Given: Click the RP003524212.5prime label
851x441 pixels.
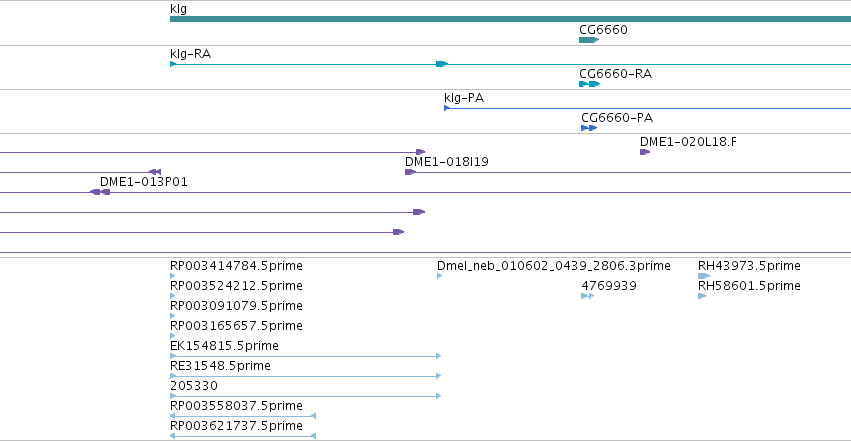Looking at the screenshot, I should 236,286.
